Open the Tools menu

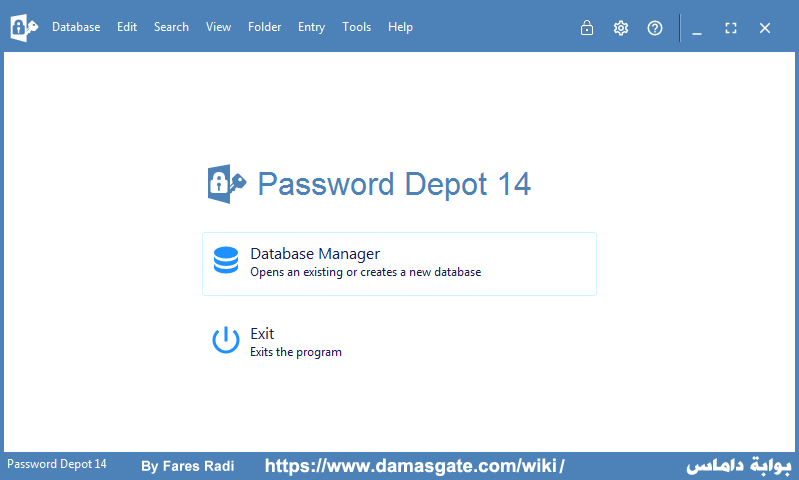click(x=357, y=27)
